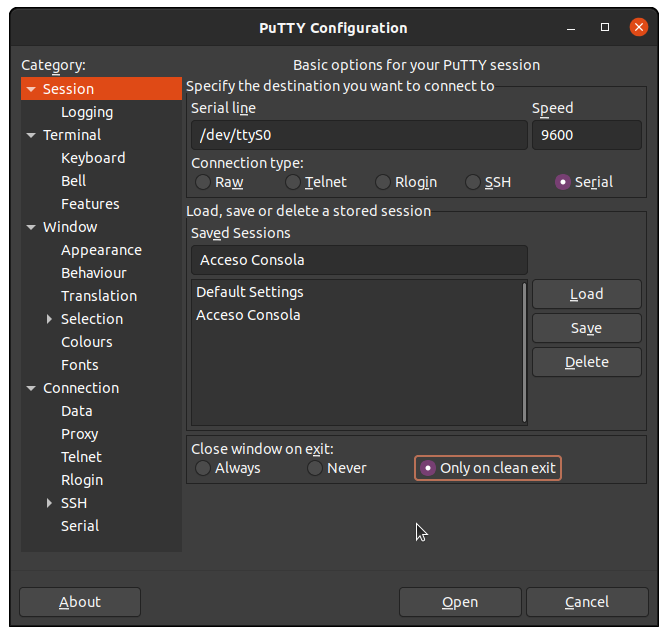
Task: Expand the SSH subcategory arrow in tree
Action: [49, 503]
